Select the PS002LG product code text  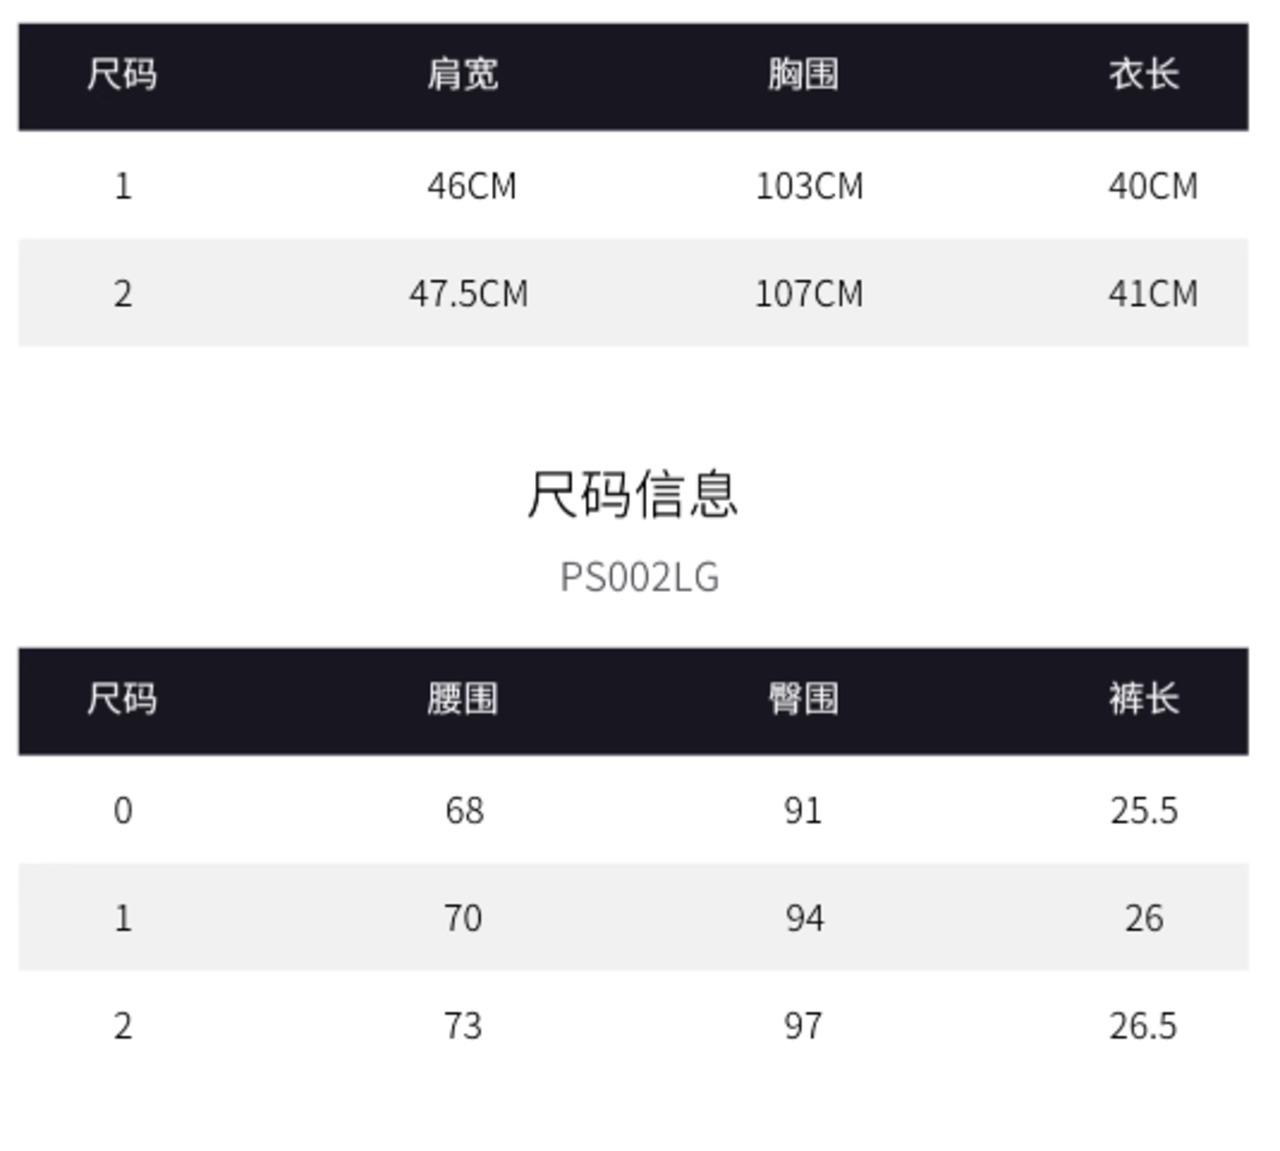pyautogui.click(x=639, y=577)
